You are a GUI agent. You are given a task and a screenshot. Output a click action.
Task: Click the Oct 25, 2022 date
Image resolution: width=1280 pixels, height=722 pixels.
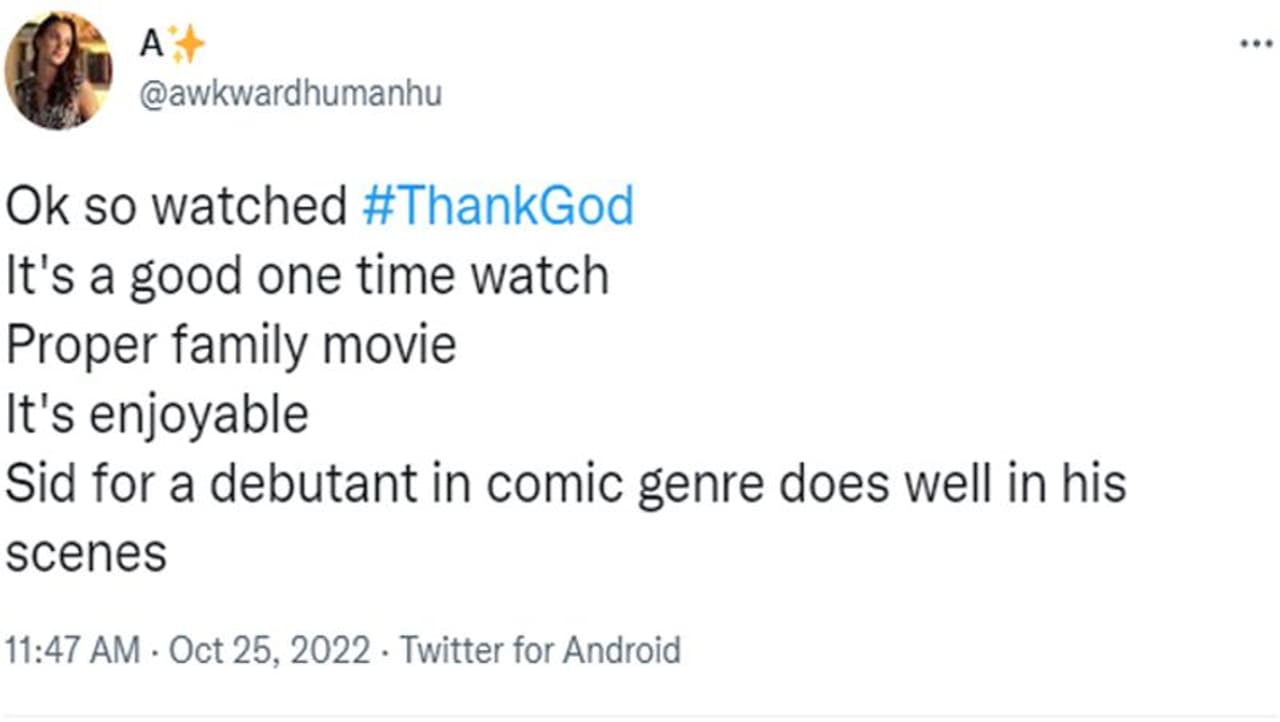270,650
